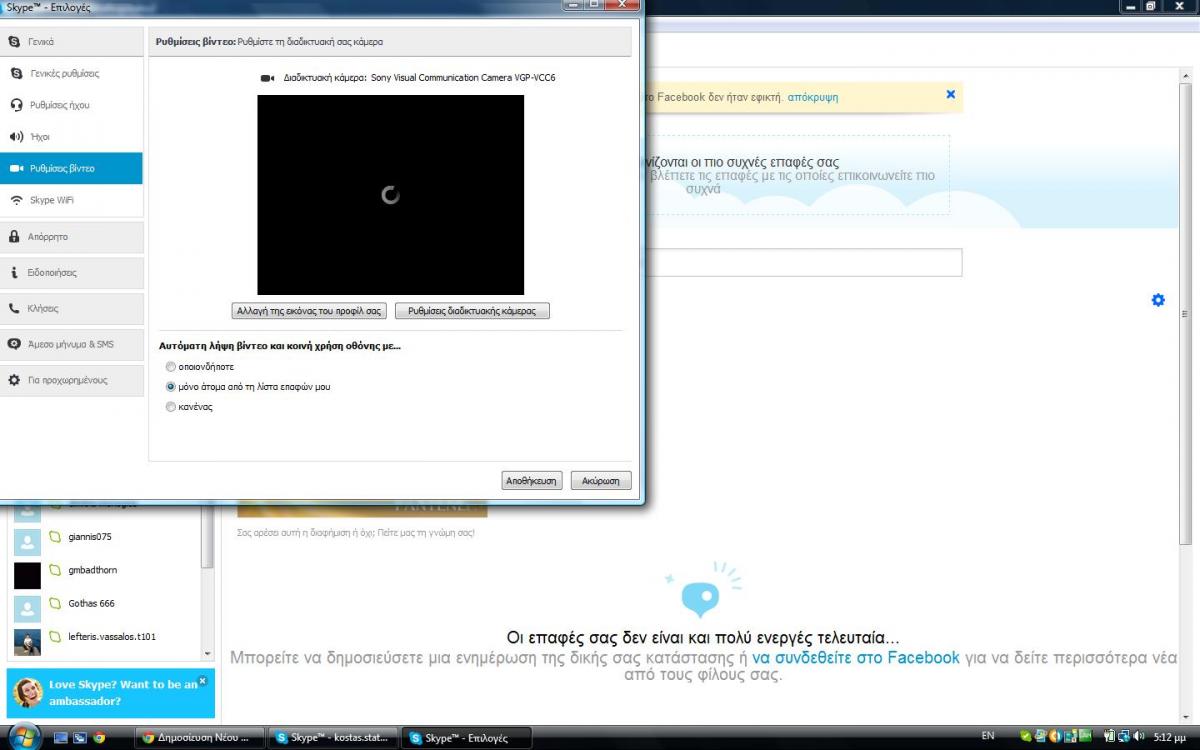Click the να συνδεθείτε στο Facebook link
The image size is (1200, 750).
pyautogui.click(x=856, y=658)
